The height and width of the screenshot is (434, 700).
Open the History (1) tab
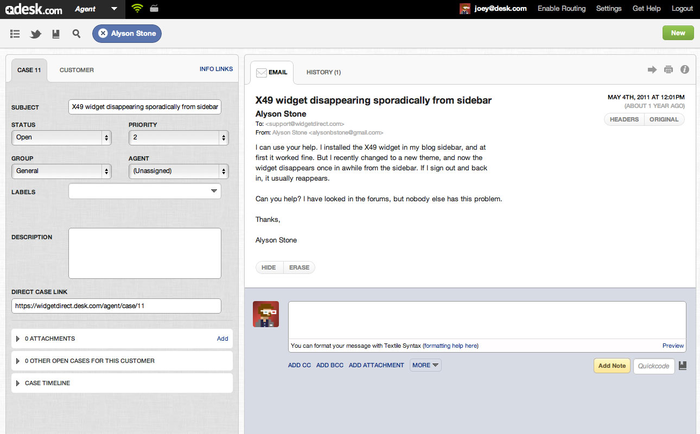point(323,72)
